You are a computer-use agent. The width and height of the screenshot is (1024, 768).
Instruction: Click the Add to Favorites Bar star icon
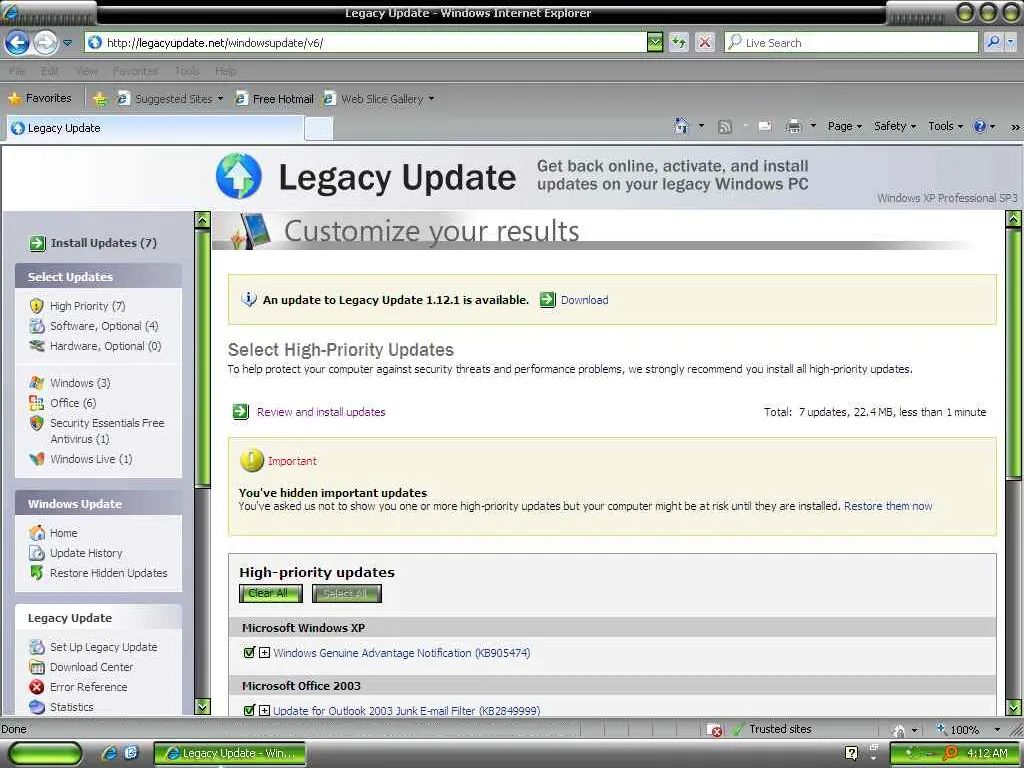click(x=100, y=99)
